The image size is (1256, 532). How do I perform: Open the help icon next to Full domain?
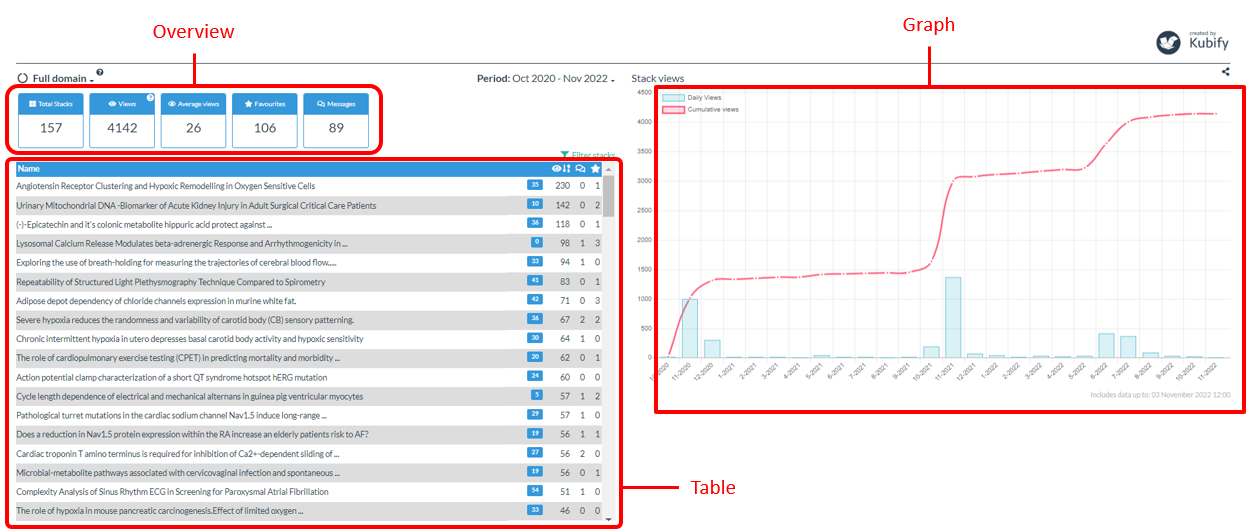point(100,72)
